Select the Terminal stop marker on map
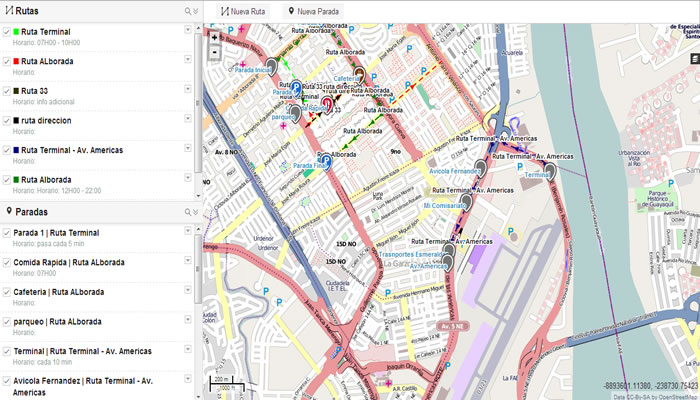 click(x=550, y=171)
